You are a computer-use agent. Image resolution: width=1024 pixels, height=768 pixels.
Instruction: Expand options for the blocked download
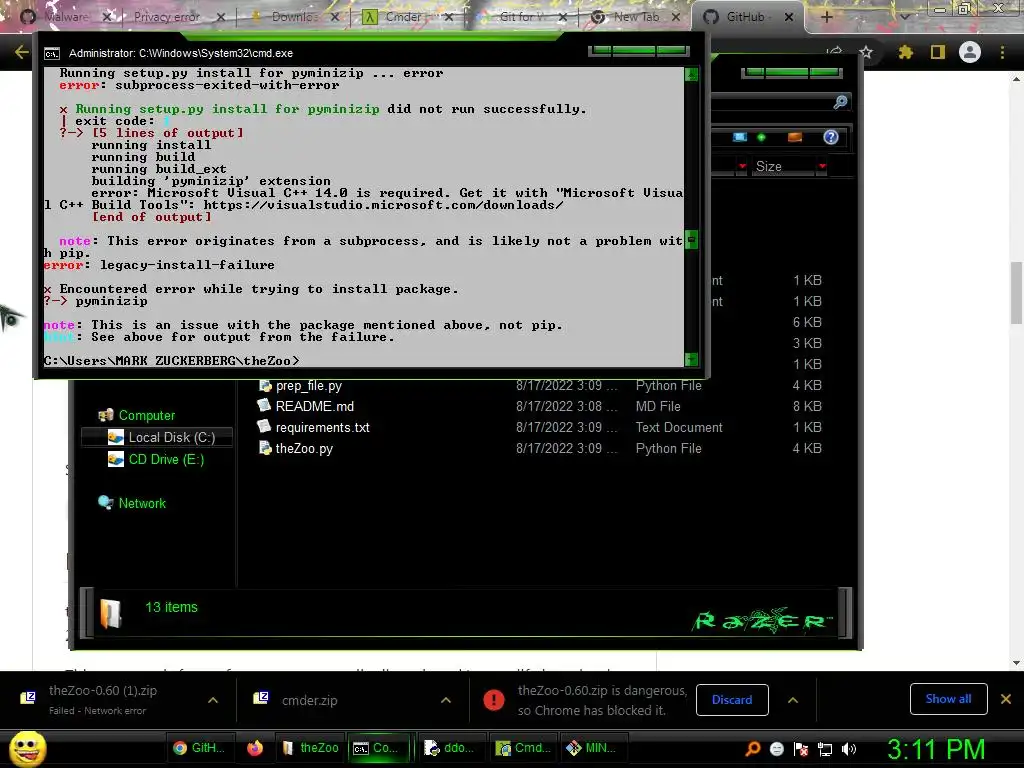pos(793,700)
